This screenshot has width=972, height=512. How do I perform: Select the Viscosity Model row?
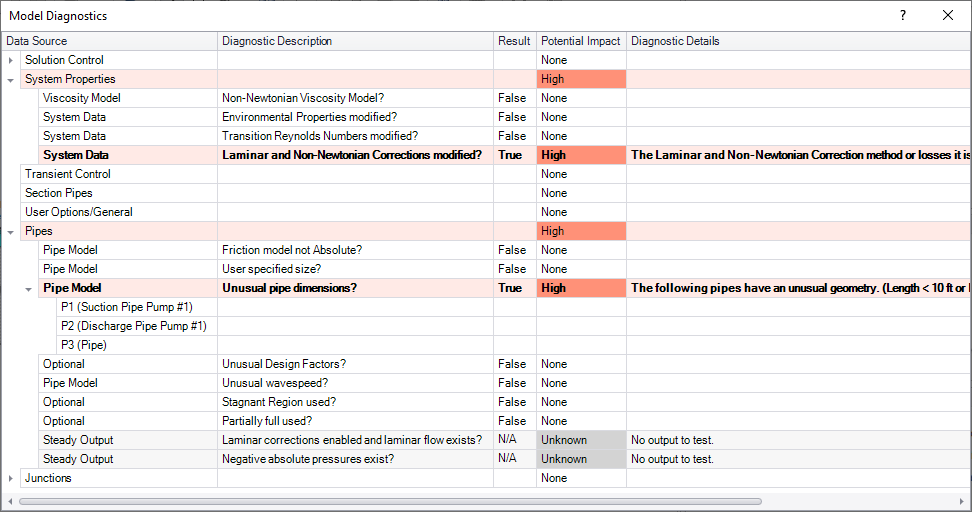(x=82, y=98)
